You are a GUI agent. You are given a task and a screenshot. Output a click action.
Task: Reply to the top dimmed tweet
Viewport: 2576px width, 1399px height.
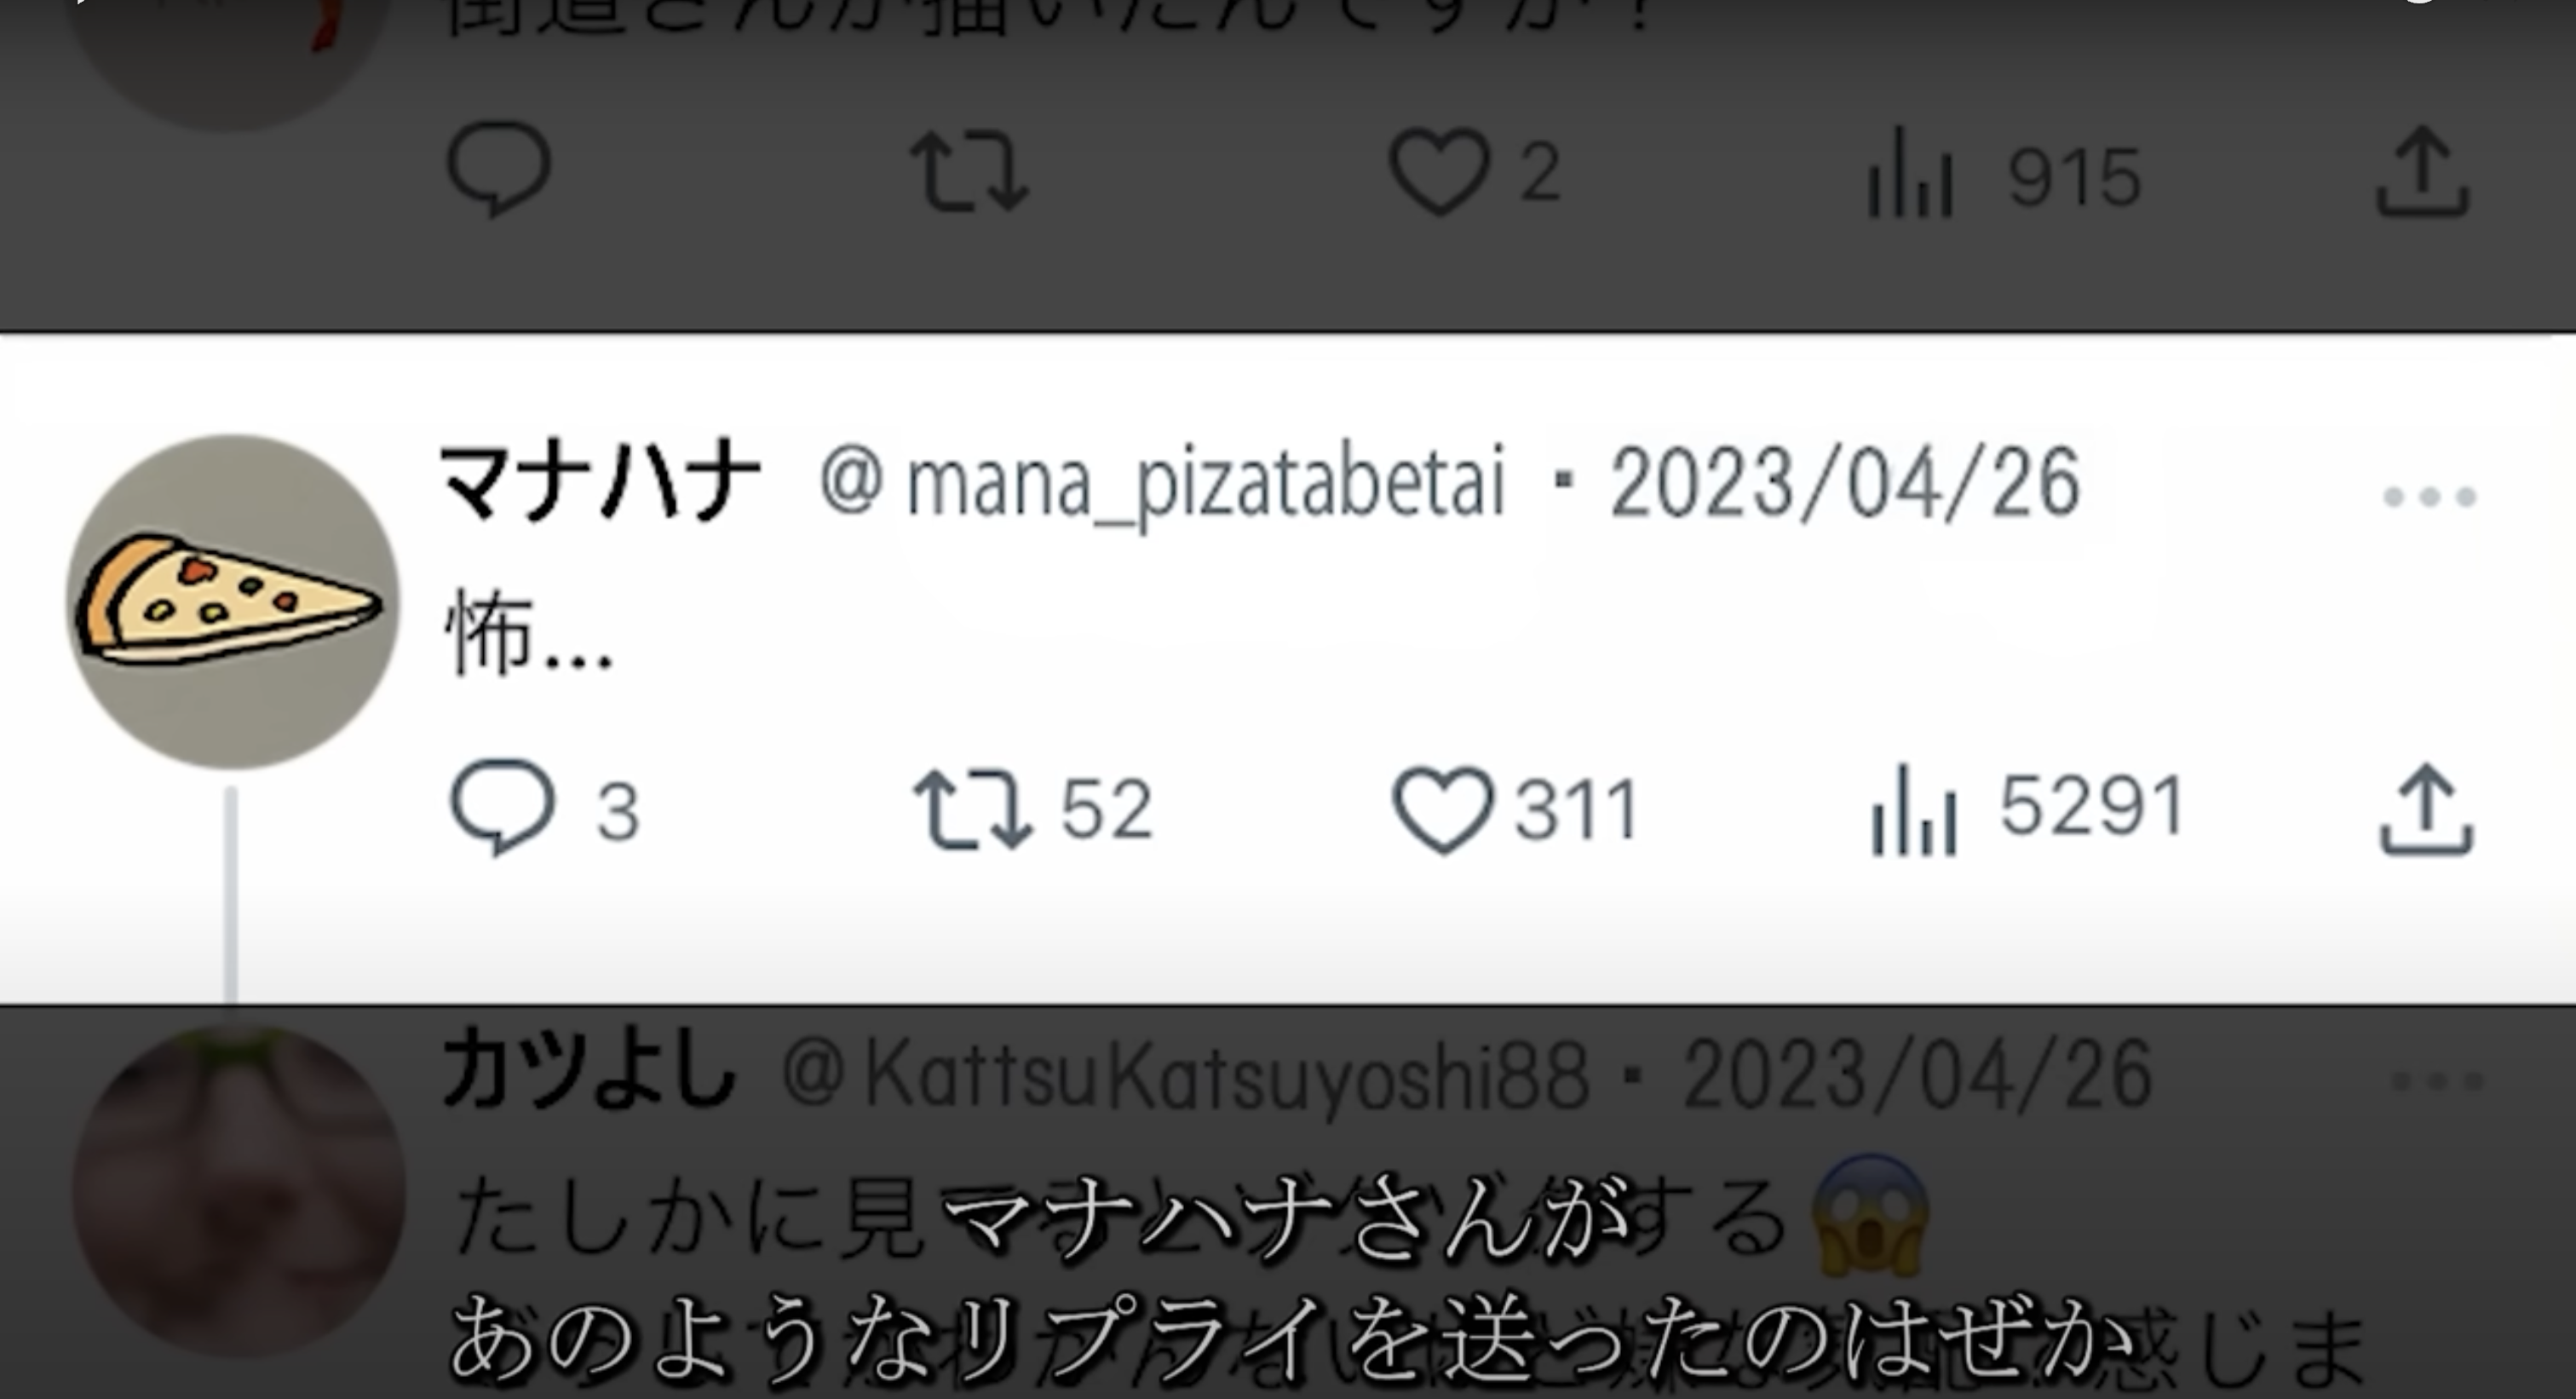tap(498, 169)
